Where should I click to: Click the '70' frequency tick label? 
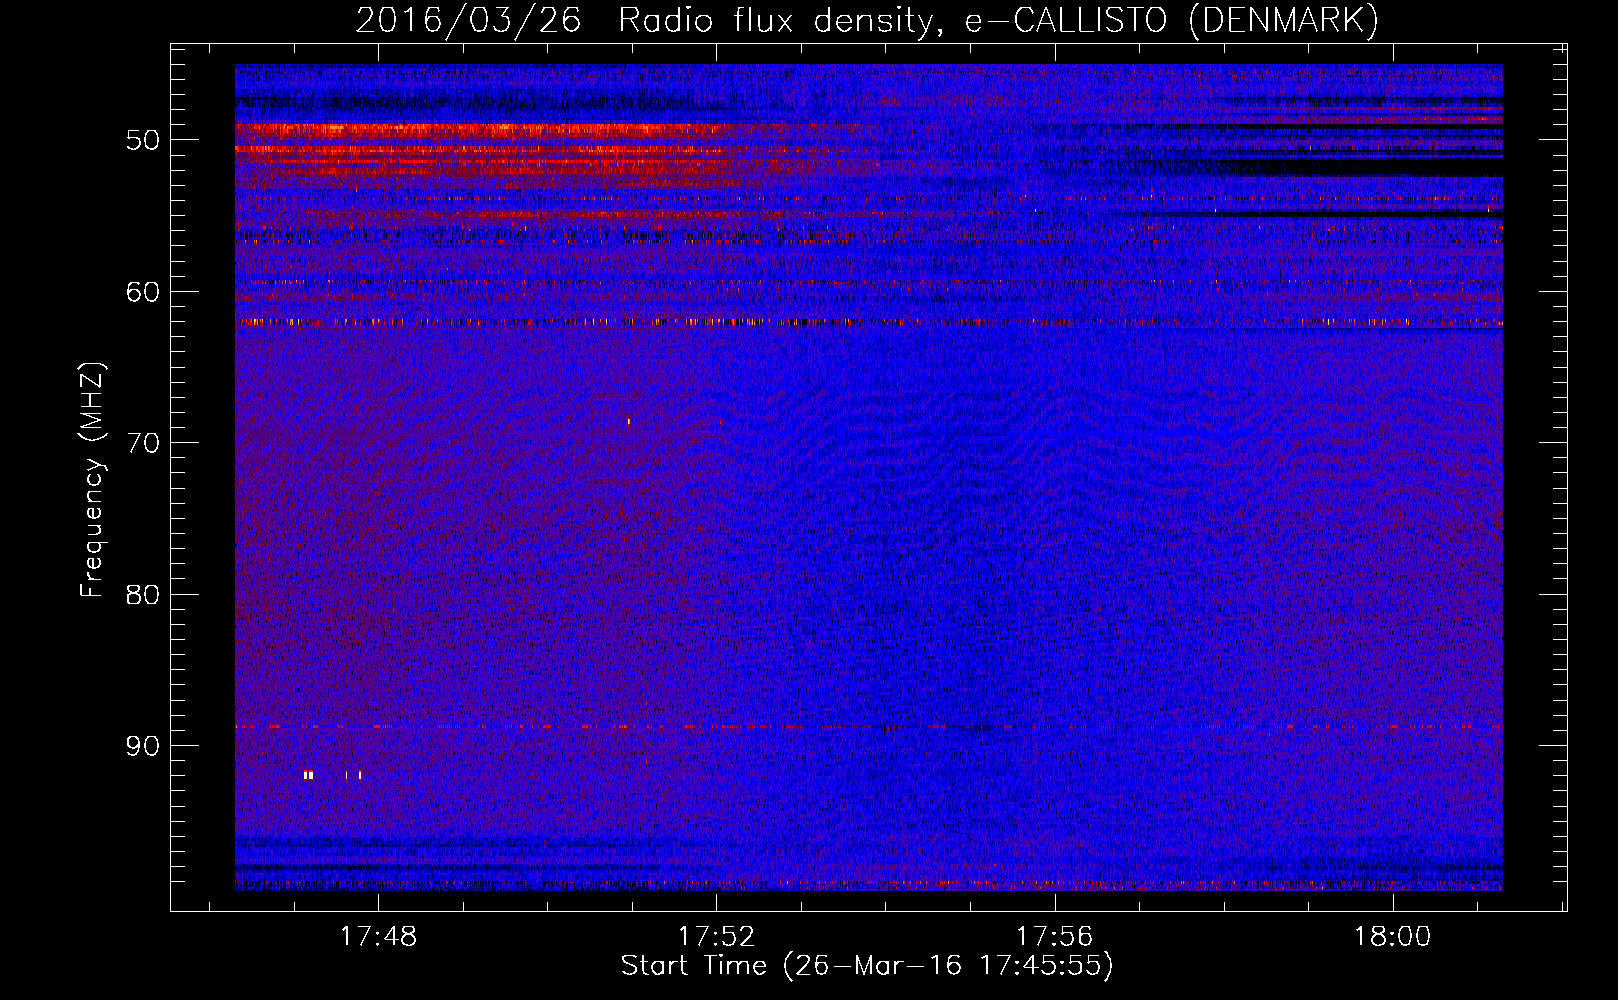click(143, 443)
